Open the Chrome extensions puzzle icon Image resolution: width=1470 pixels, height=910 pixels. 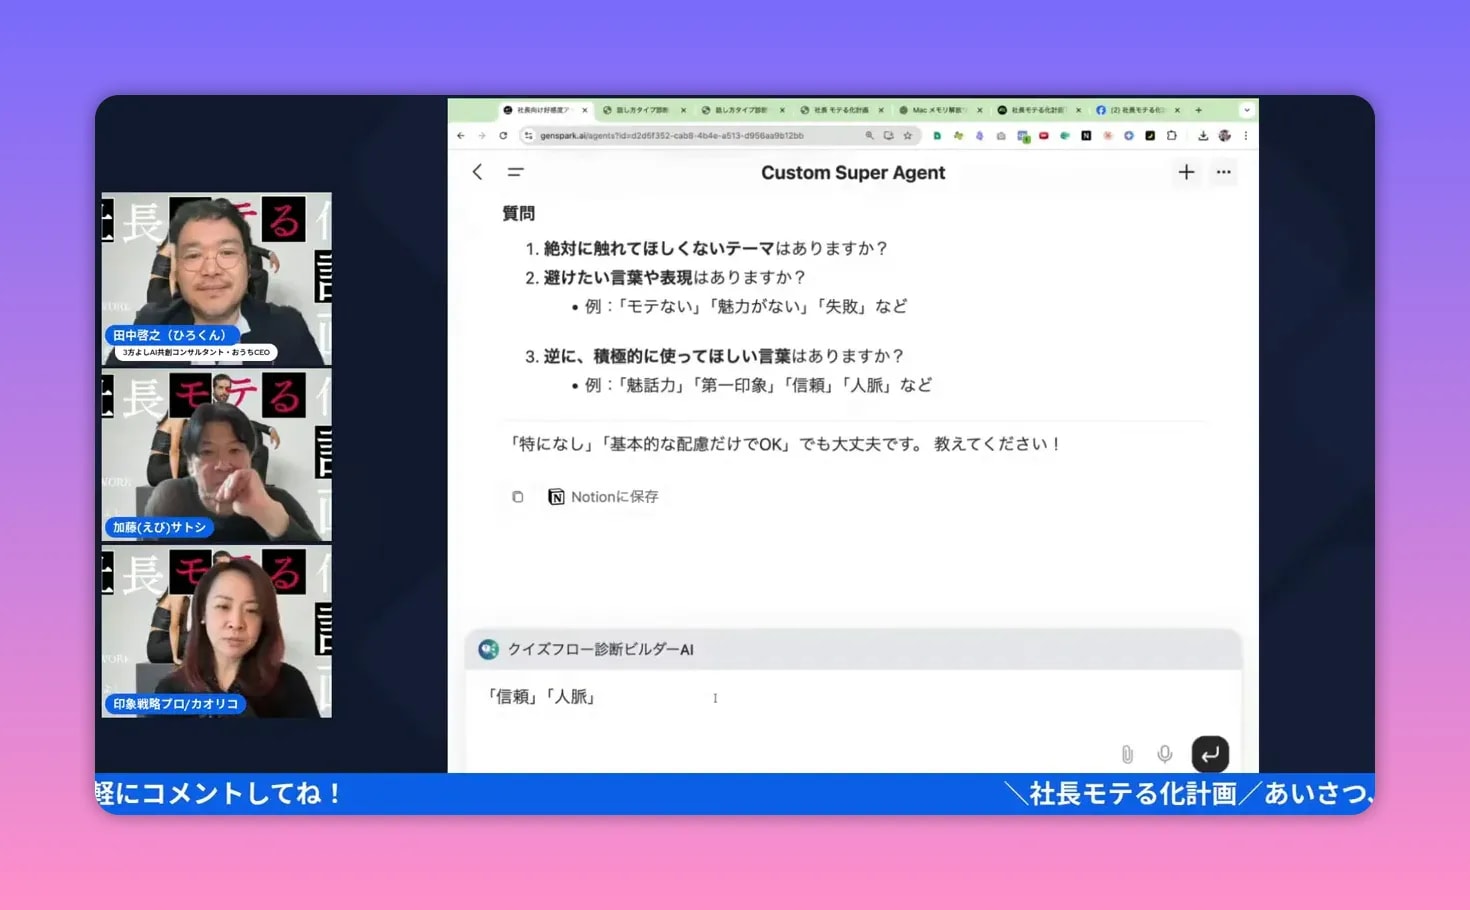pos(1172,135)
